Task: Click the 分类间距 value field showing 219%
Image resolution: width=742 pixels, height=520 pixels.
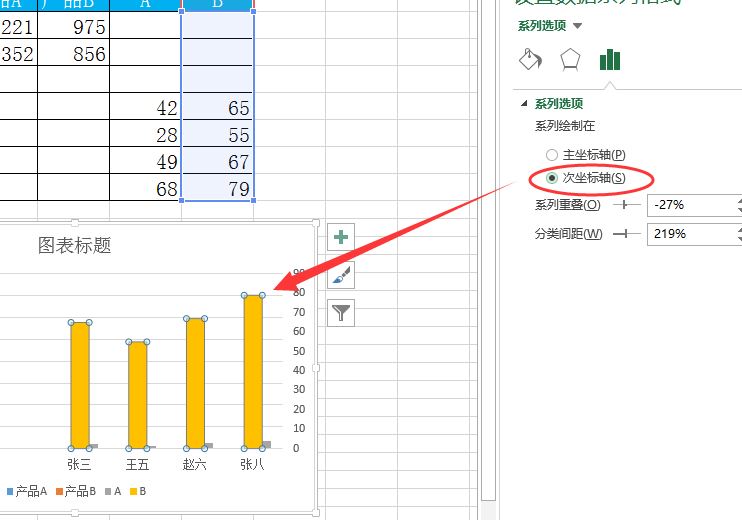Action: click(690, 233)
